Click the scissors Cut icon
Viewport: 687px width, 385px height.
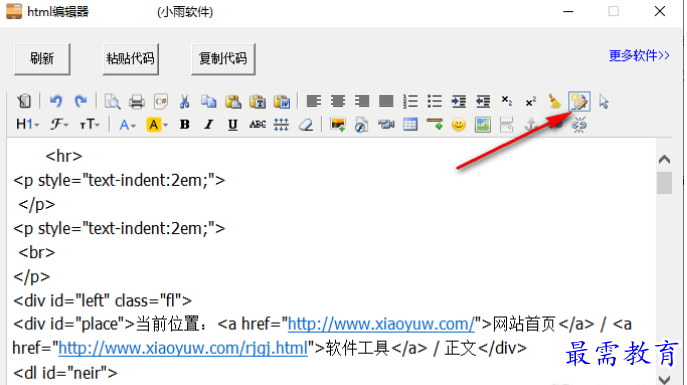[184, 102]
